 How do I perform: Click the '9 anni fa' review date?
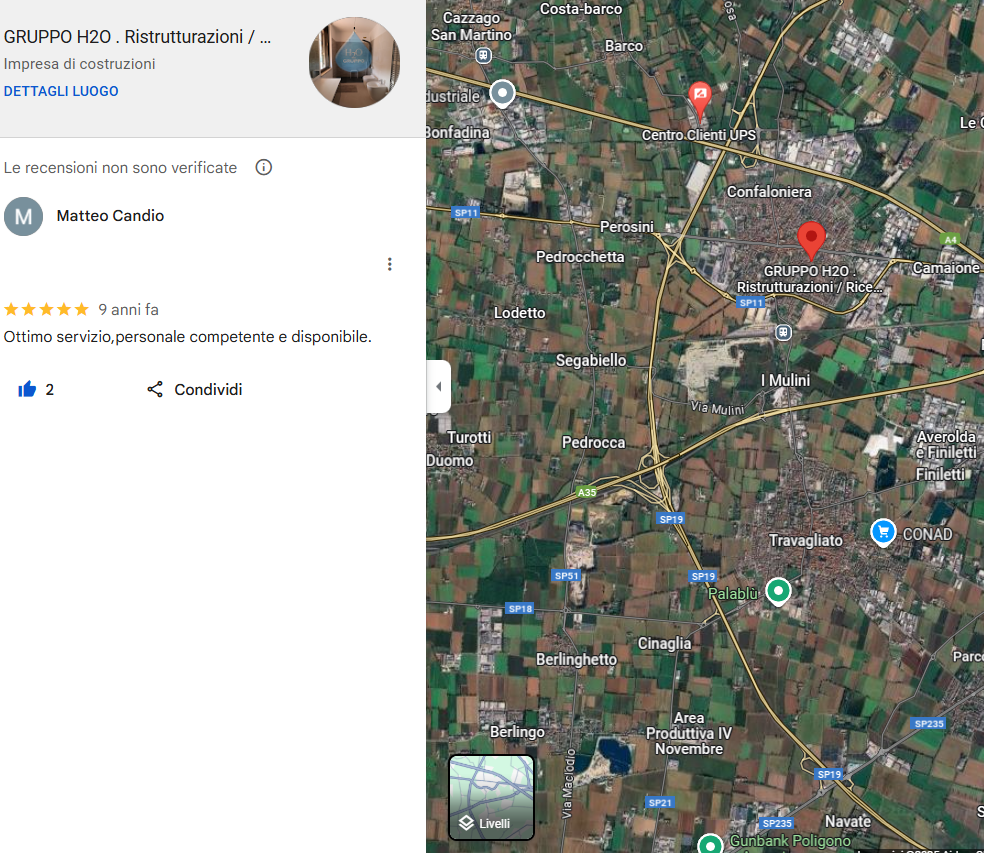point(129,309)
